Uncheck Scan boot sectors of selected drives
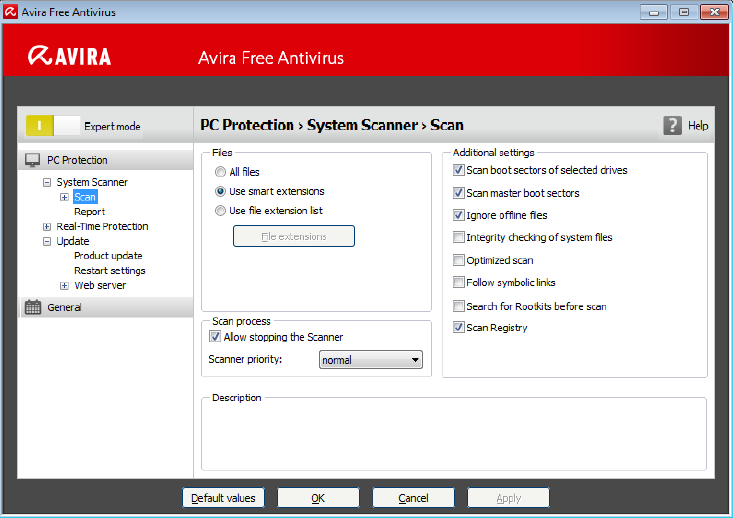The image size is (733, 518). pyautogui.click(x=459, y=170)
